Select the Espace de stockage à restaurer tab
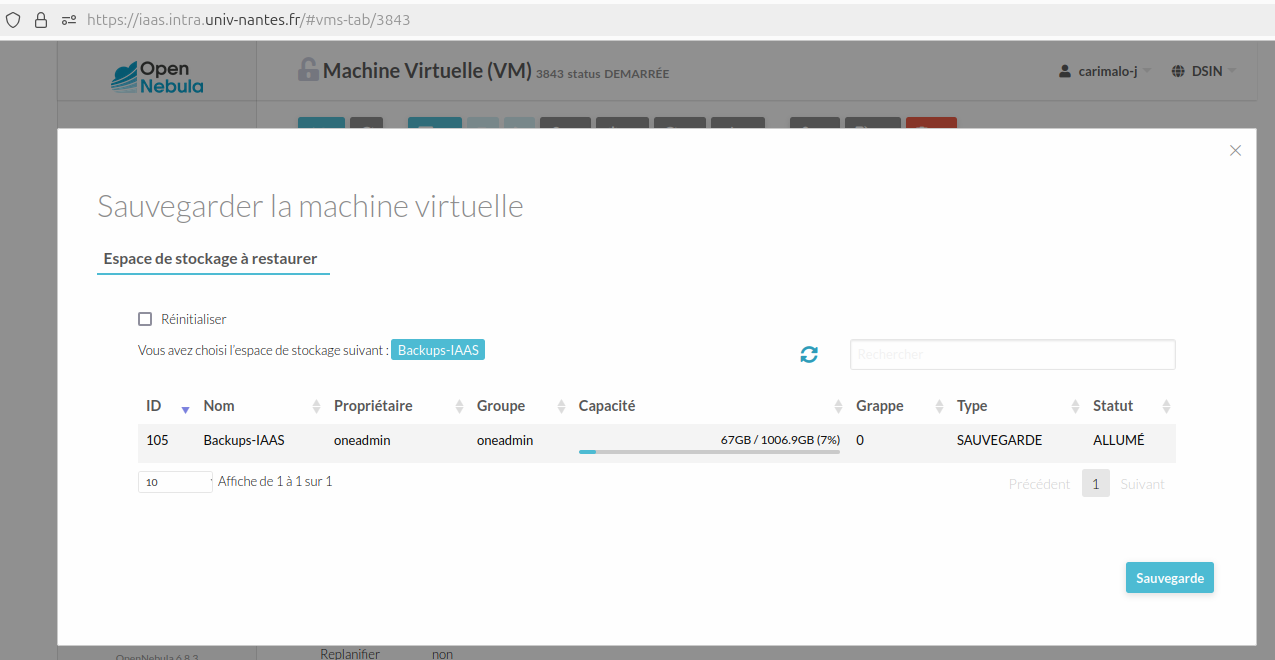 pyautogui.click(x=213, y=258)
